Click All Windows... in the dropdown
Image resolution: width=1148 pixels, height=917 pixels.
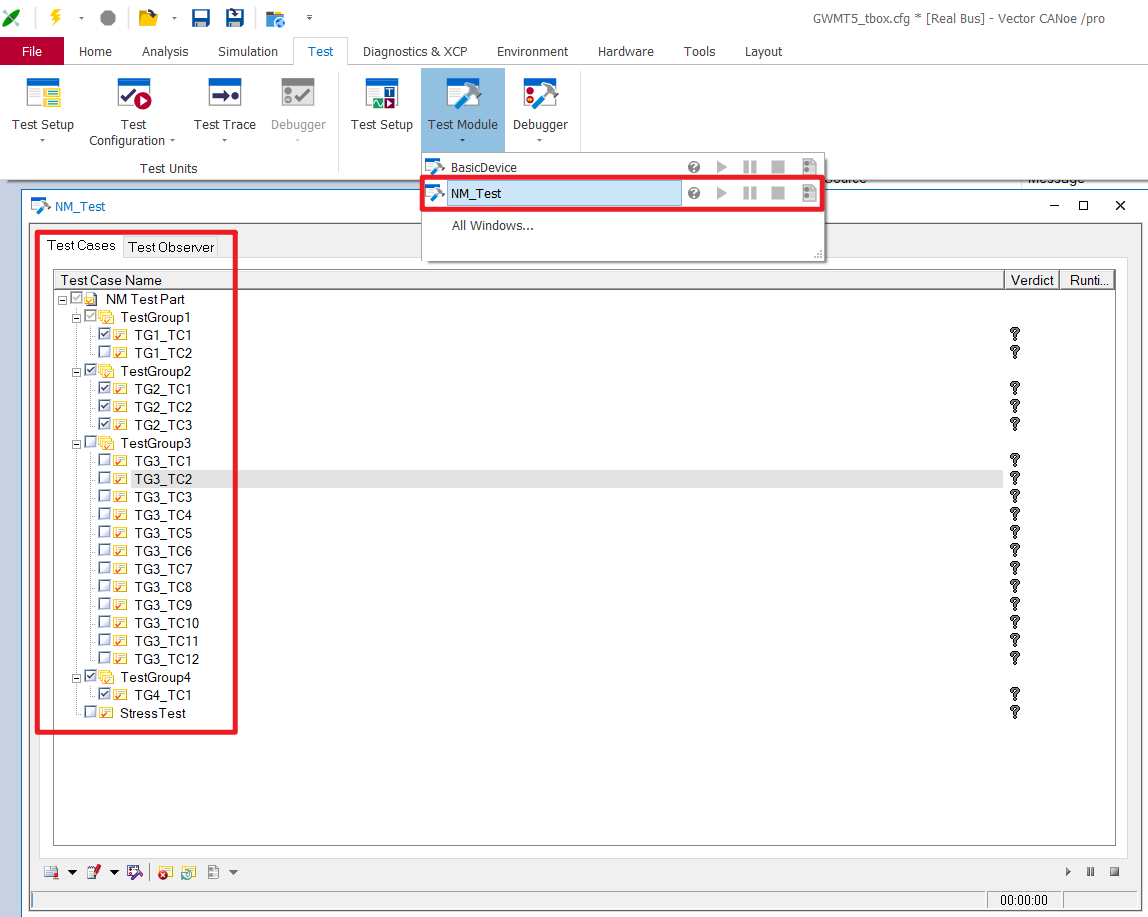point(492,226)
